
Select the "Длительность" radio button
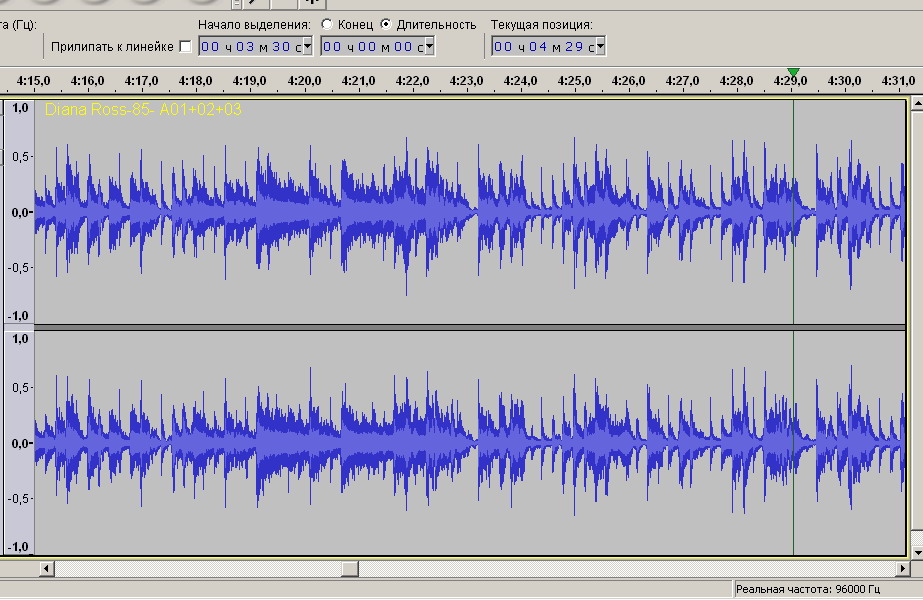pyautogui.click(x=386, y=24)
